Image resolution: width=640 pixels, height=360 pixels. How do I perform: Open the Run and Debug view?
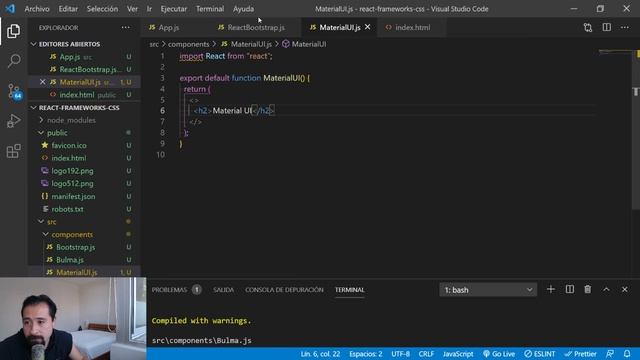(13, 121)
